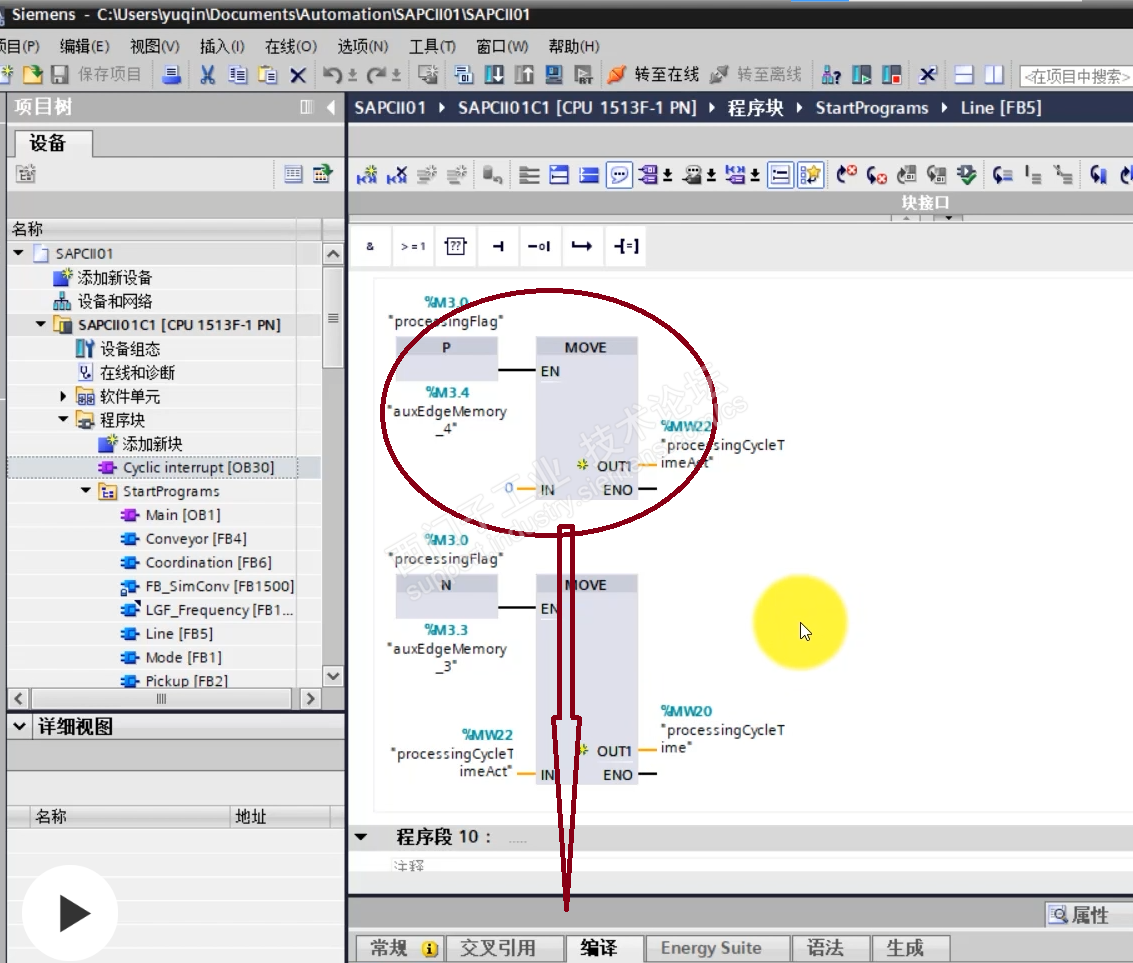1133x963 pixels.
Task: Collapse the project tree panel
Action: [x=331, y=107]
